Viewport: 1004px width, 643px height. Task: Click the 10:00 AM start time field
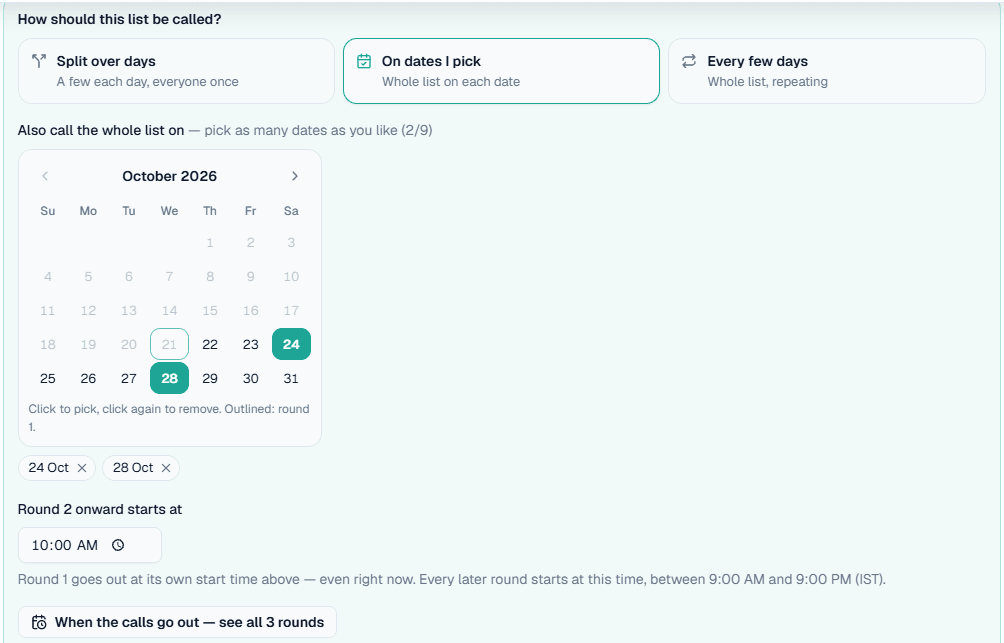coord(90,545)
